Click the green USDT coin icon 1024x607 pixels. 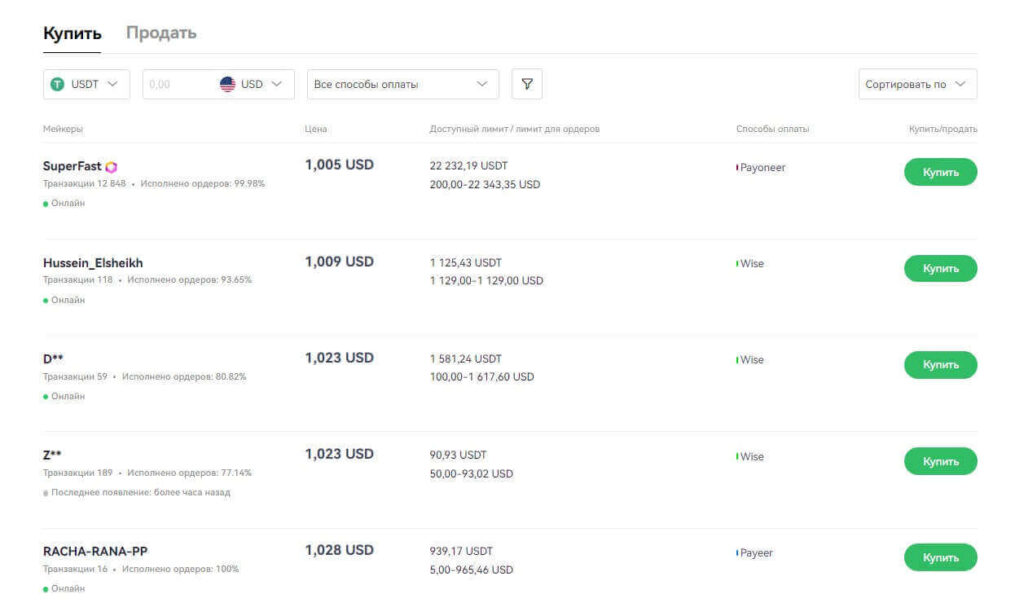58,85
